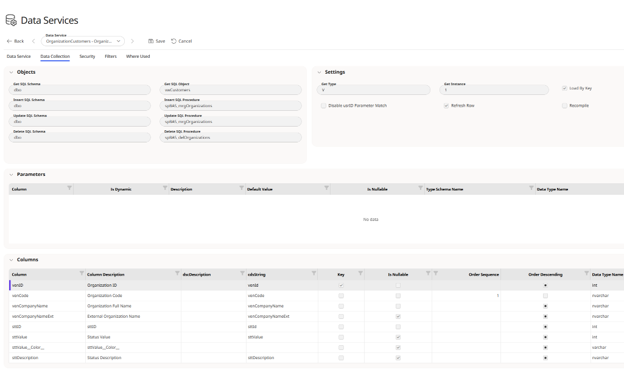Click the Save button

tap(156, 41)
